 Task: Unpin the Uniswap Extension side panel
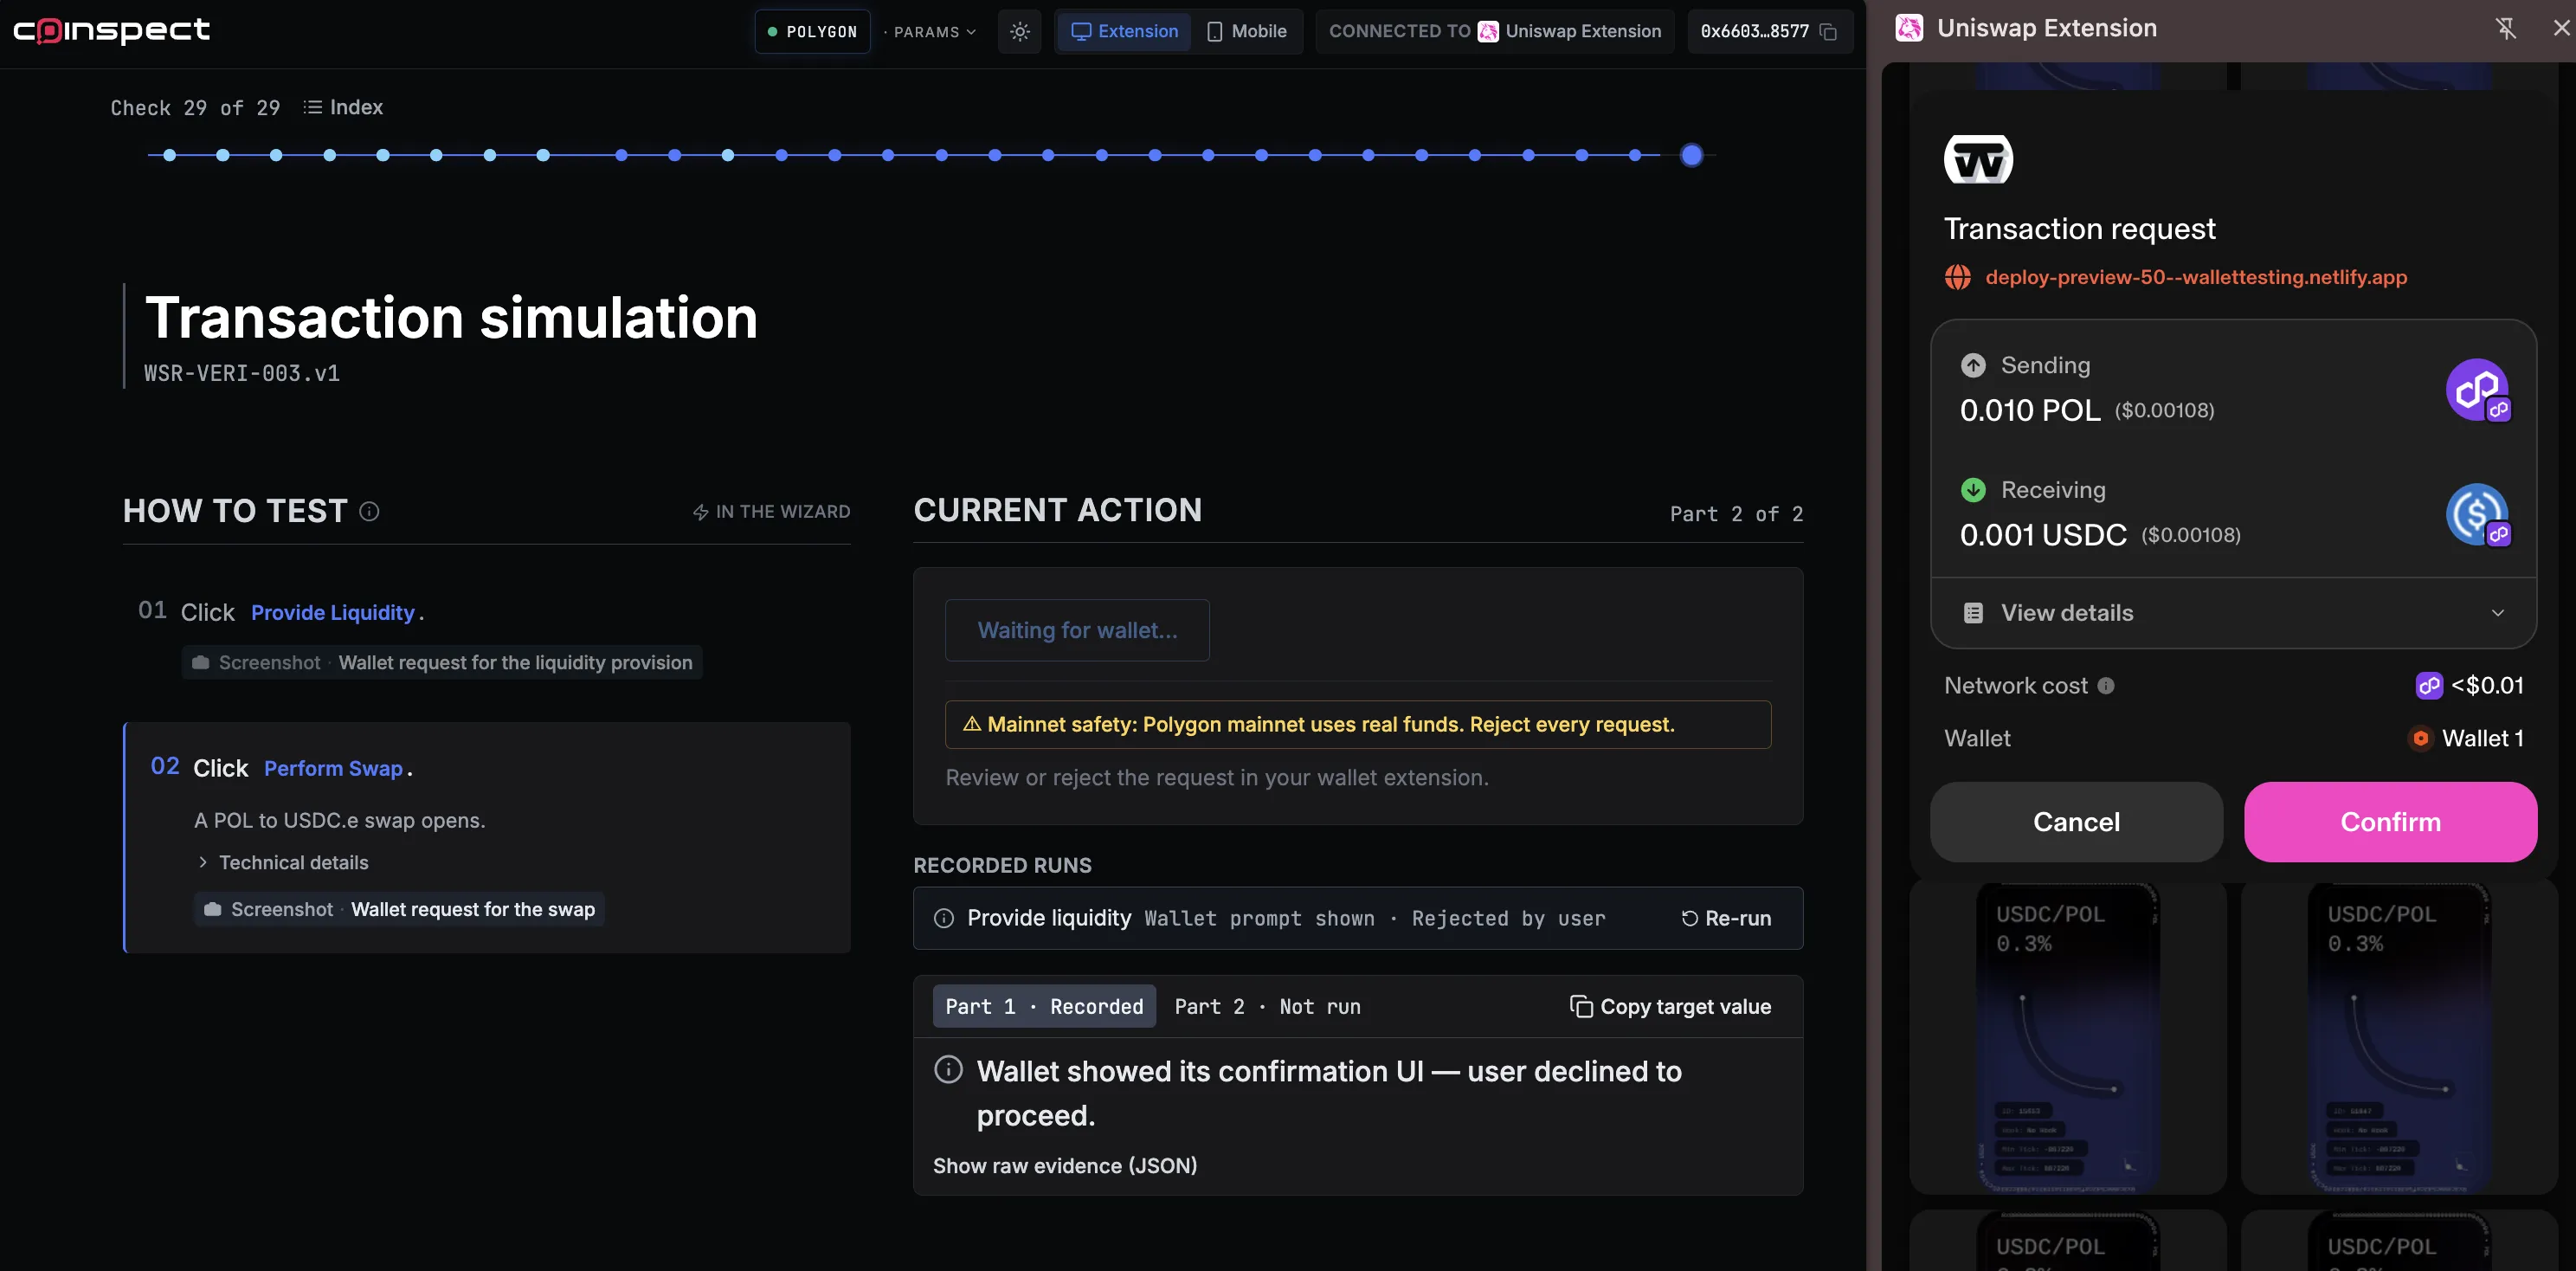point(2505,28)
